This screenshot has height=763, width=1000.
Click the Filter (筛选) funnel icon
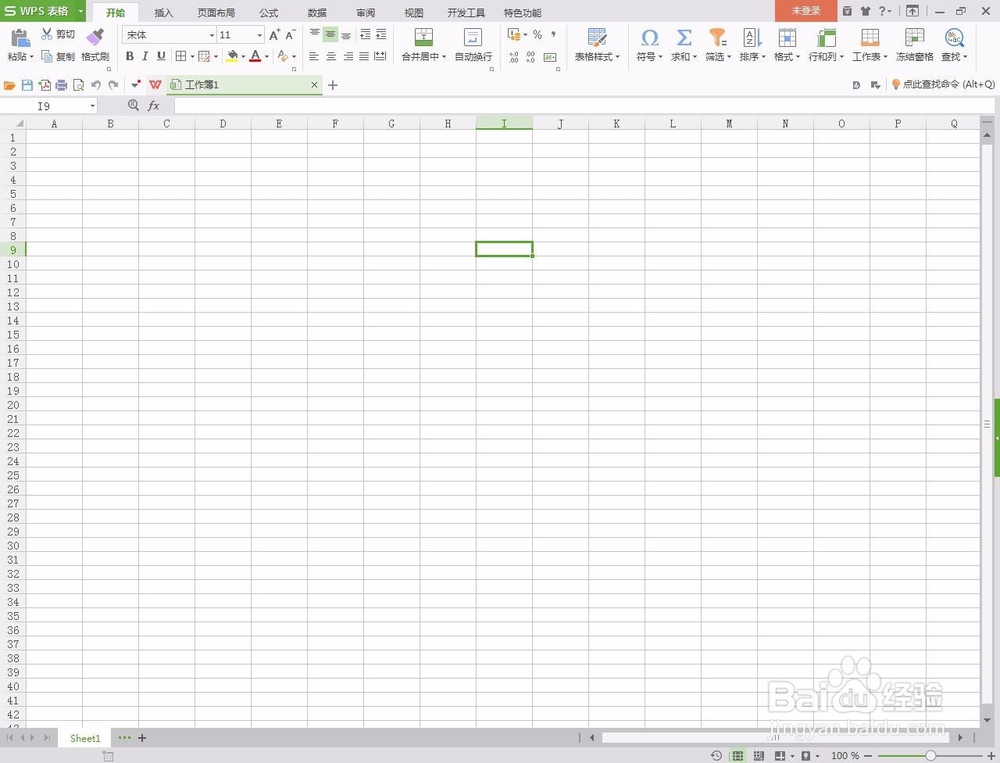coord(718,38)
